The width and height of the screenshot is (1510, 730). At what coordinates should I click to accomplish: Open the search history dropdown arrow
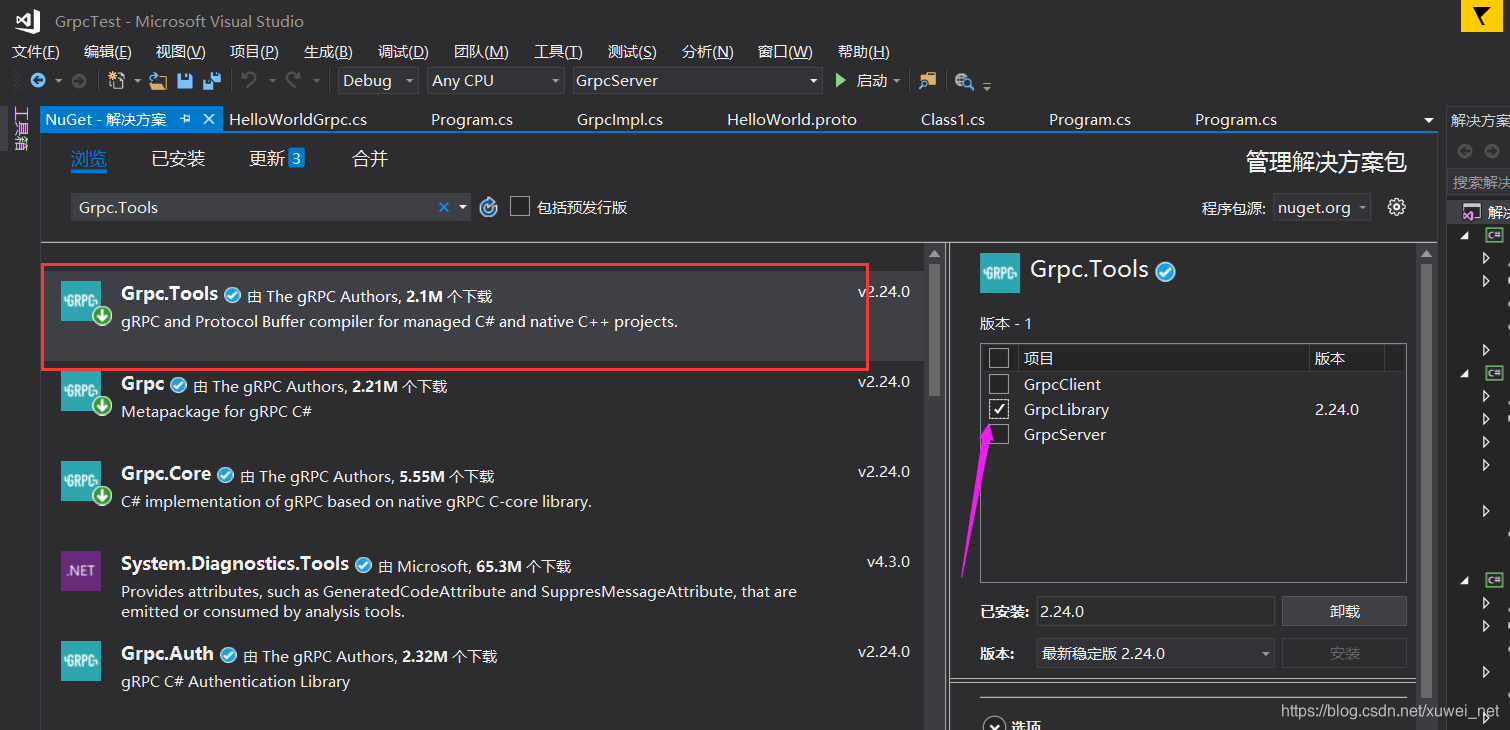pyautogui.click(x=463, y=207)
